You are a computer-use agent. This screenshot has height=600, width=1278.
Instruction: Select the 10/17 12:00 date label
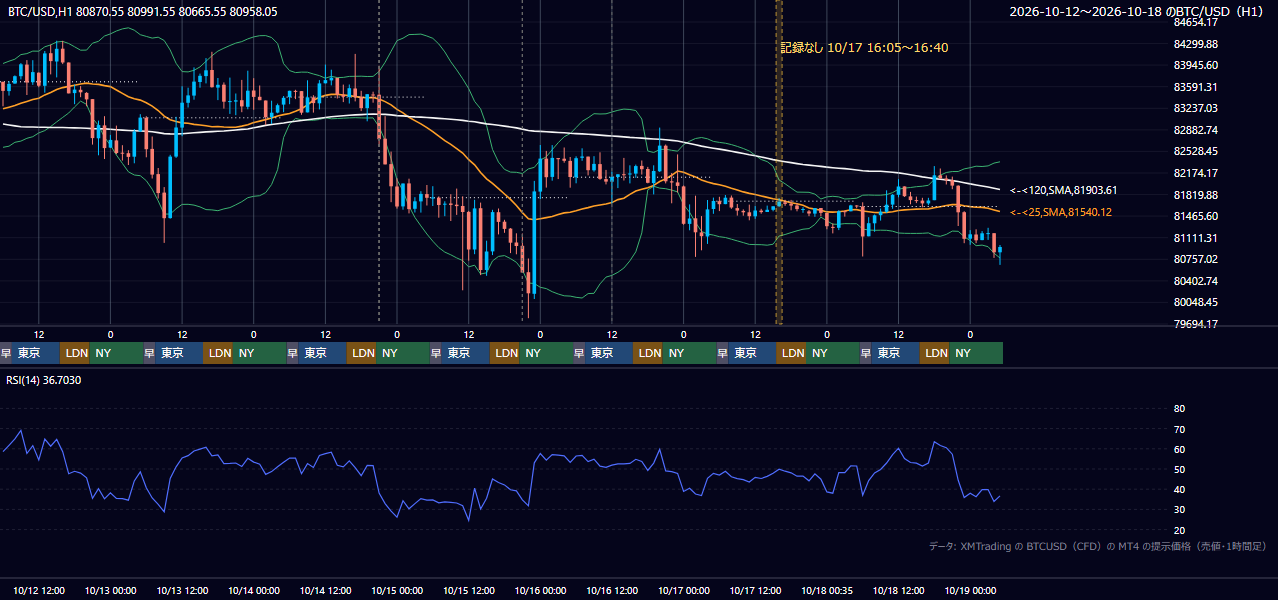pyautogui.click(x=755, y=591)
